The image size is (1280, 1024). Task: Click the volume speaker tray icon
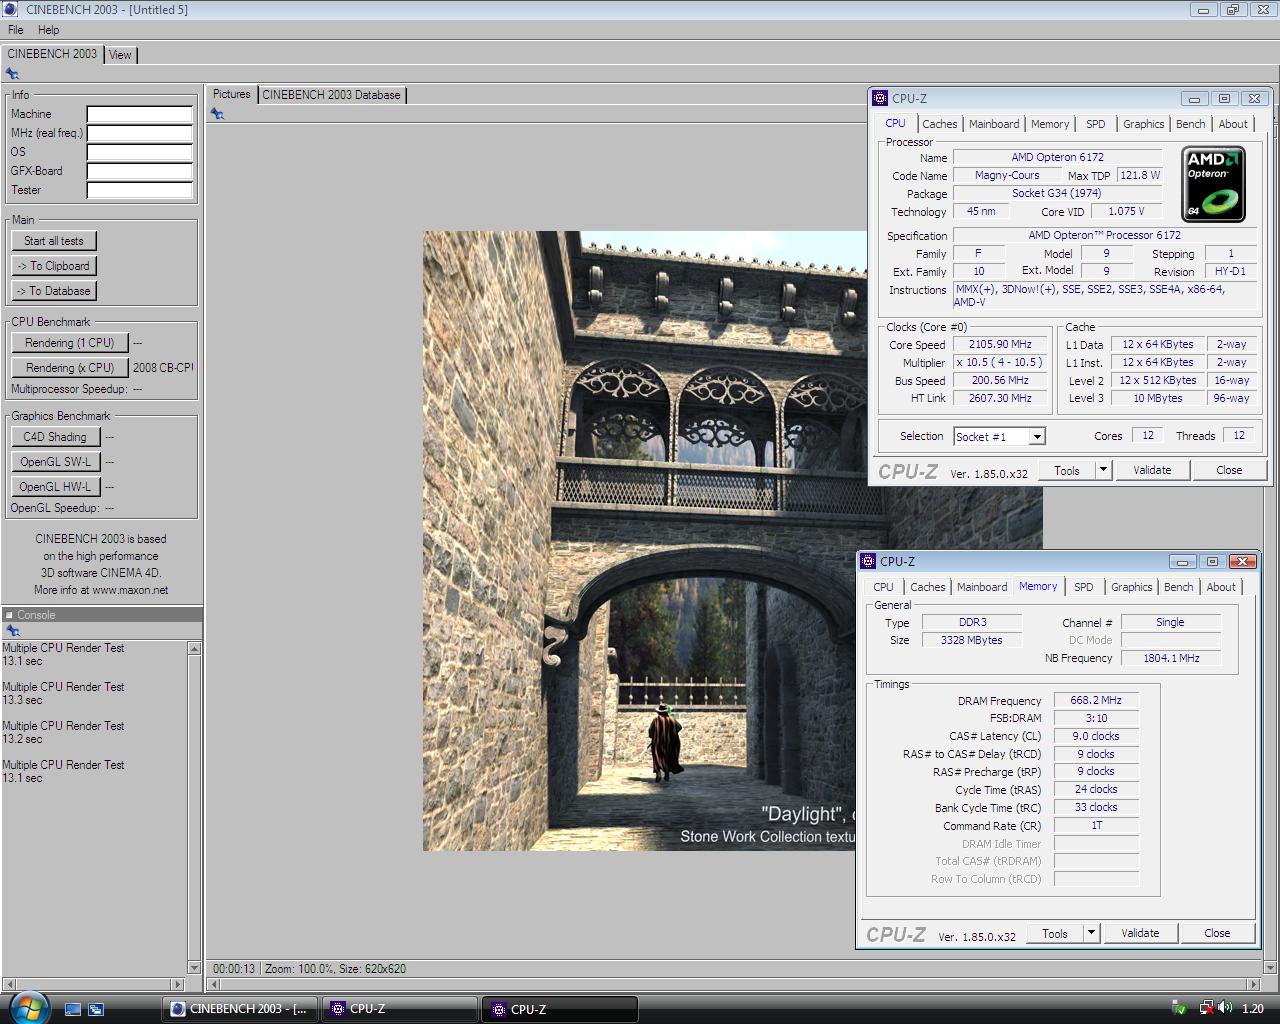pyautogui.click(x=1226, y=1009)
